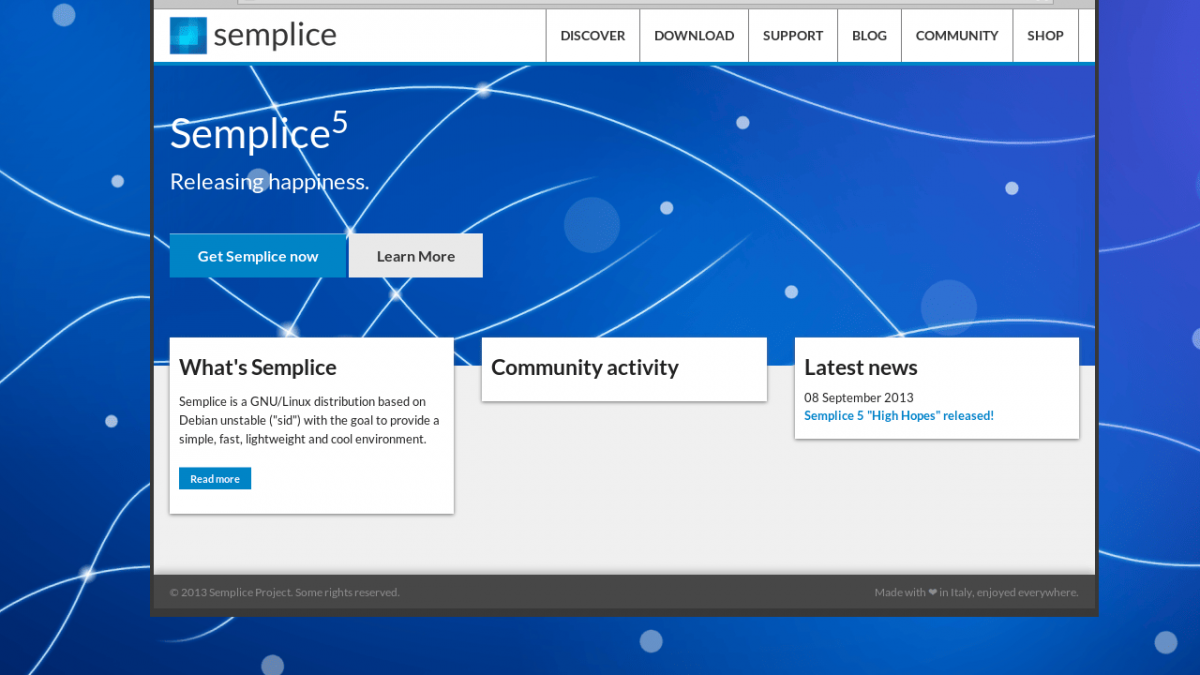The image size is (1200, 675).
Task: Click the 08 September 2013 date text
Action: pos(859,398)
